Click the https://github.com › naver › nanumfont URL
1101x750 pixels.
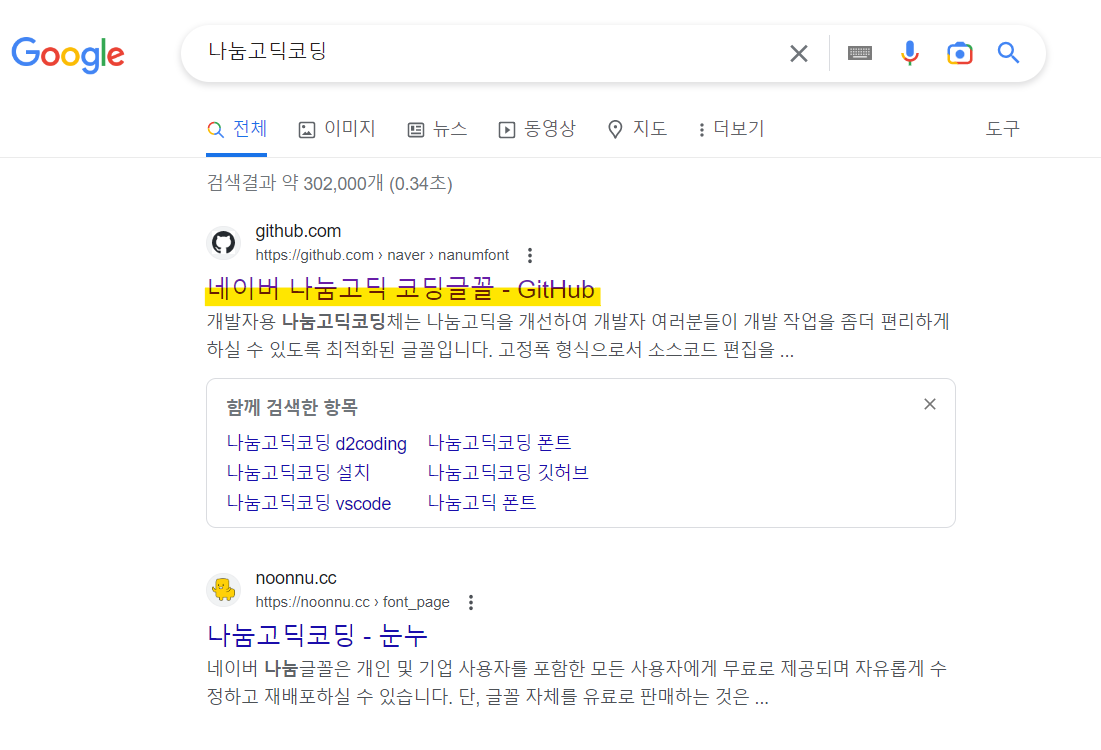pyautogui.click(x=382, y=255)
